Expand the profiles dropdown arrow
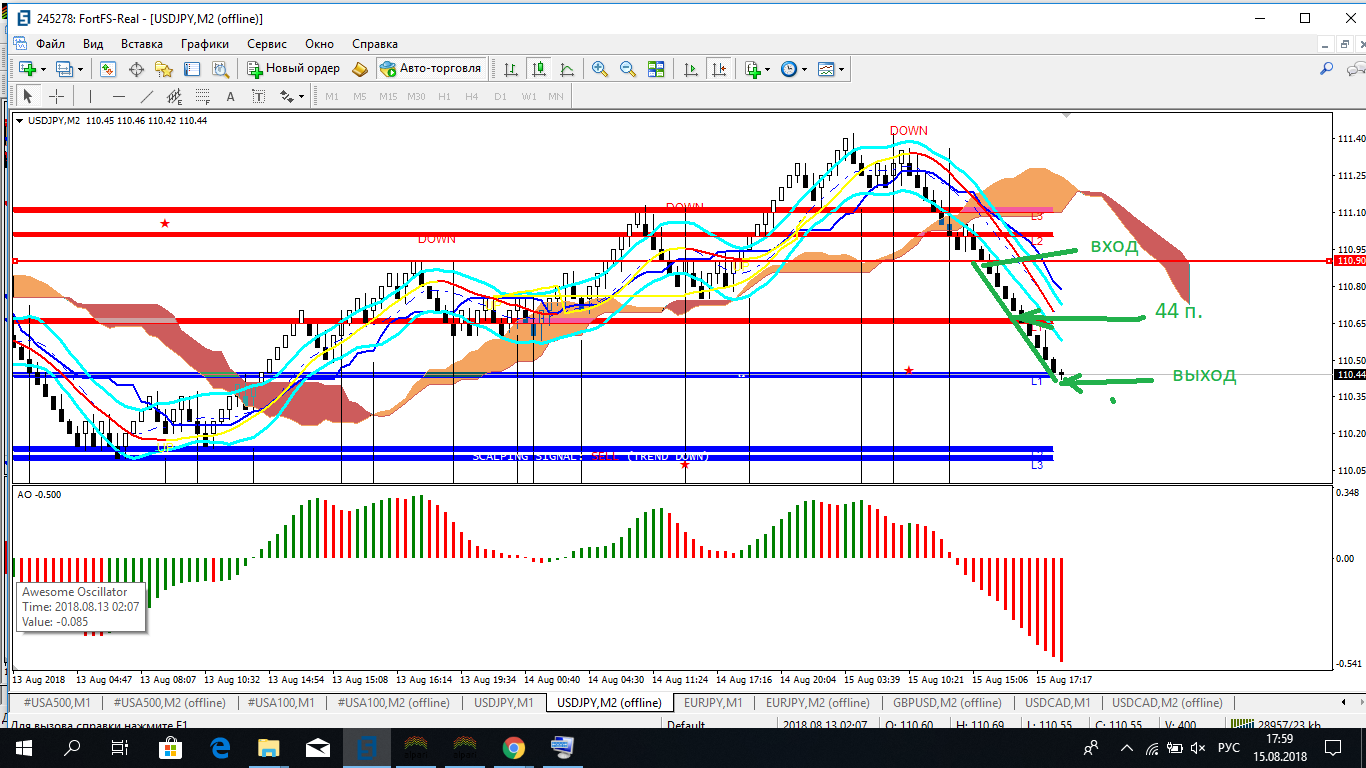This screenshot has height=768, width=1366. point(80,69)
